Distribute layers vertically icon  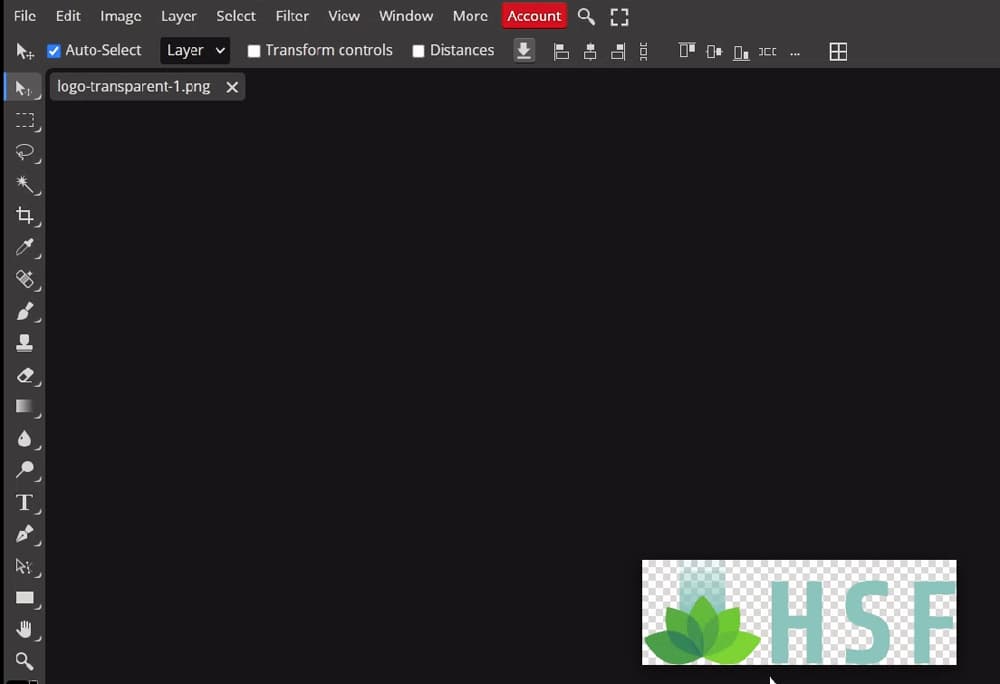[643, 51]
